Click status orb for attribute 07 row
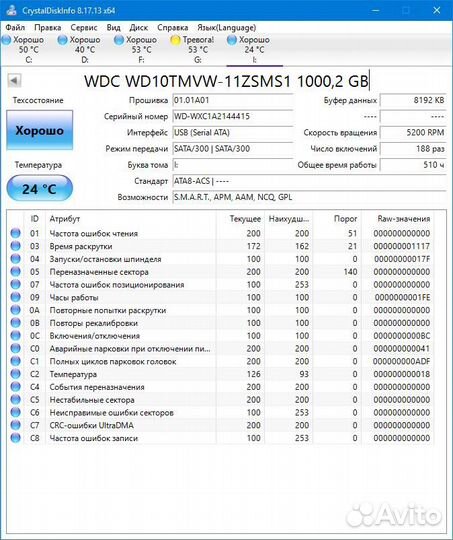The image size is (453, 540). (16, 284)
